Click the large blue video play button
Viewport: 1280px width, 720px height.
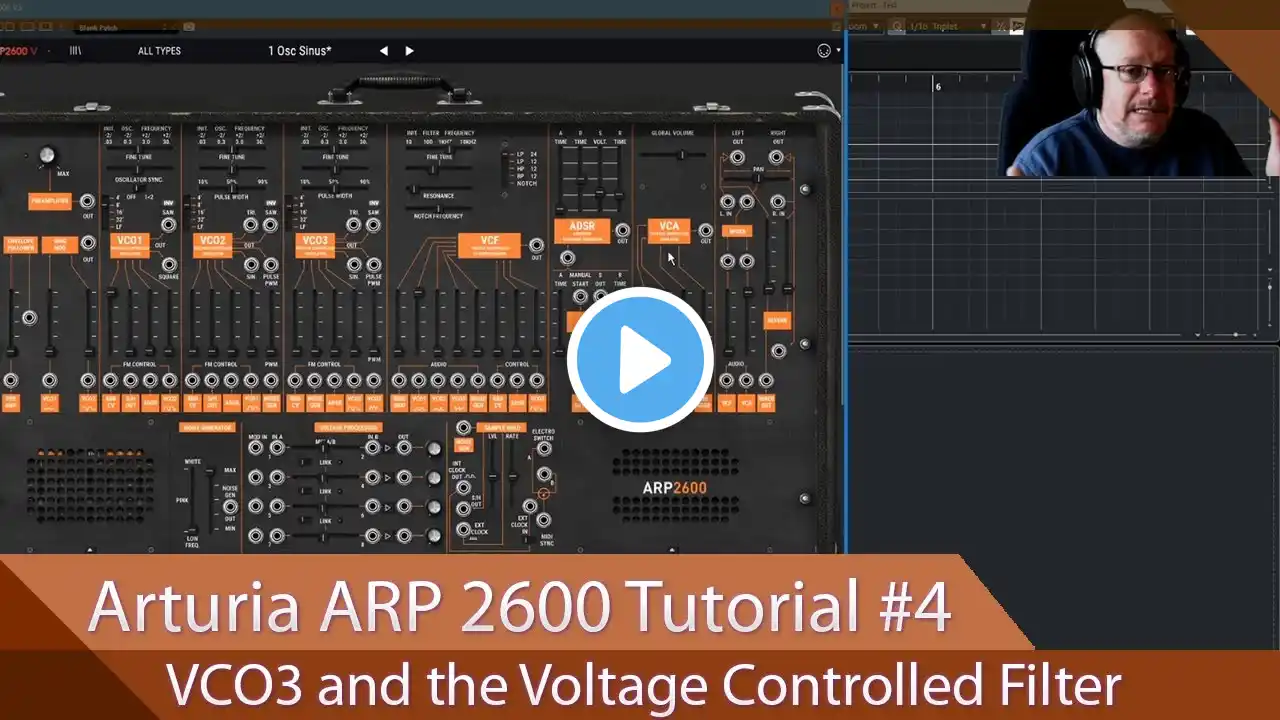pyautogui.click(x=640, y=360)
